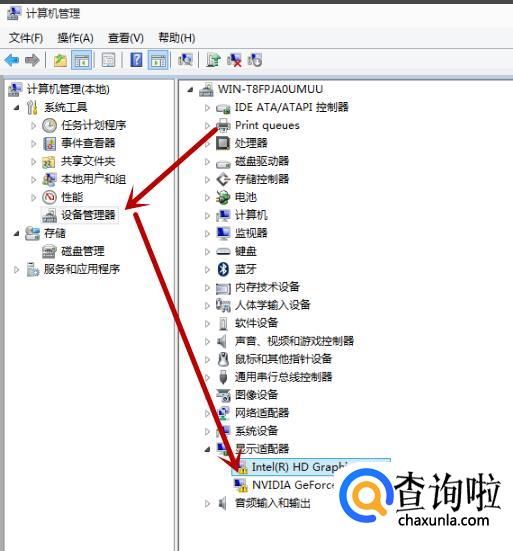Expand the 服务和应用程序 node

coord(16,270)
